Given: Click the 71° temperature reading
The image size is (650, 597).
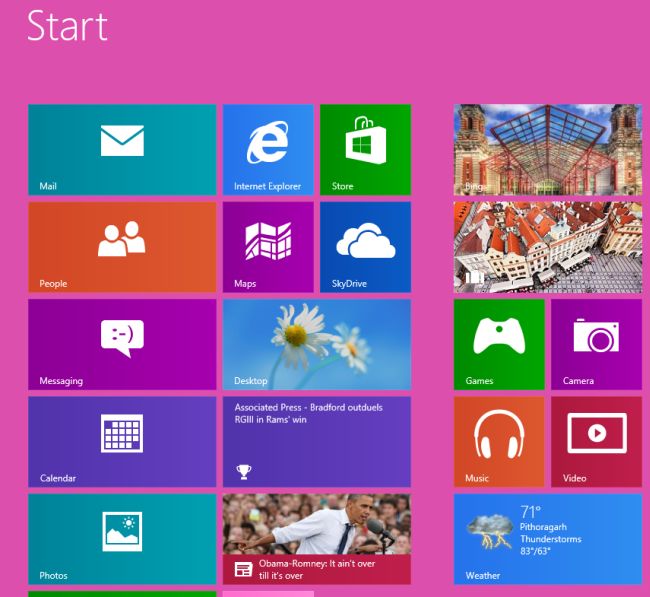Looking at the screenshot, I should [x=531, y=512].
